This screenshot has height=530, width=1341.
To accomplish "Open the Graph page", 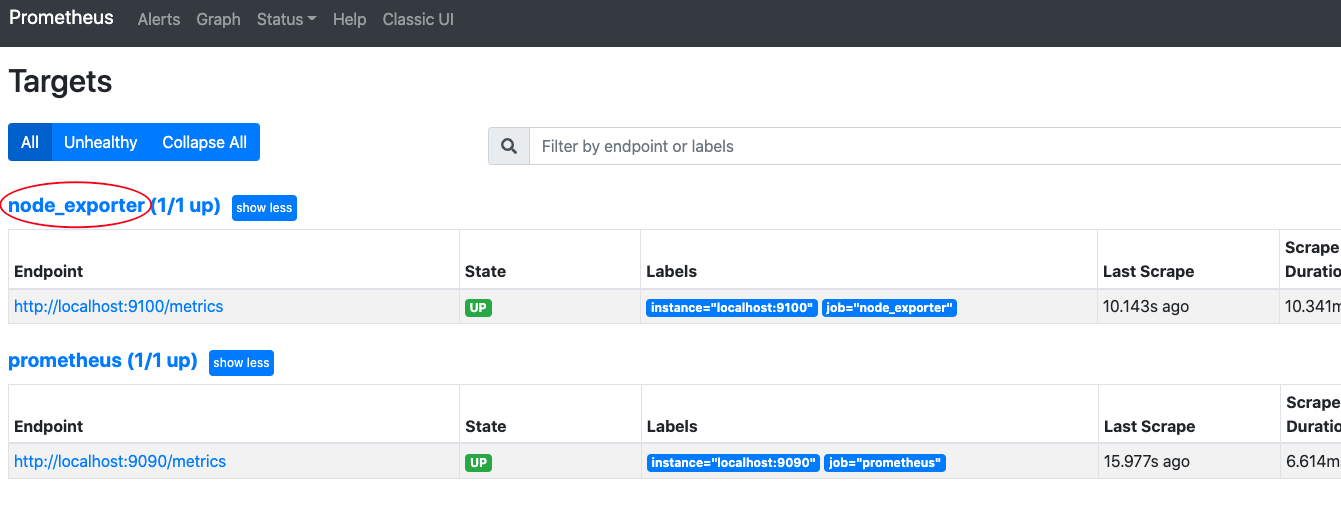I will coord(218,19).
